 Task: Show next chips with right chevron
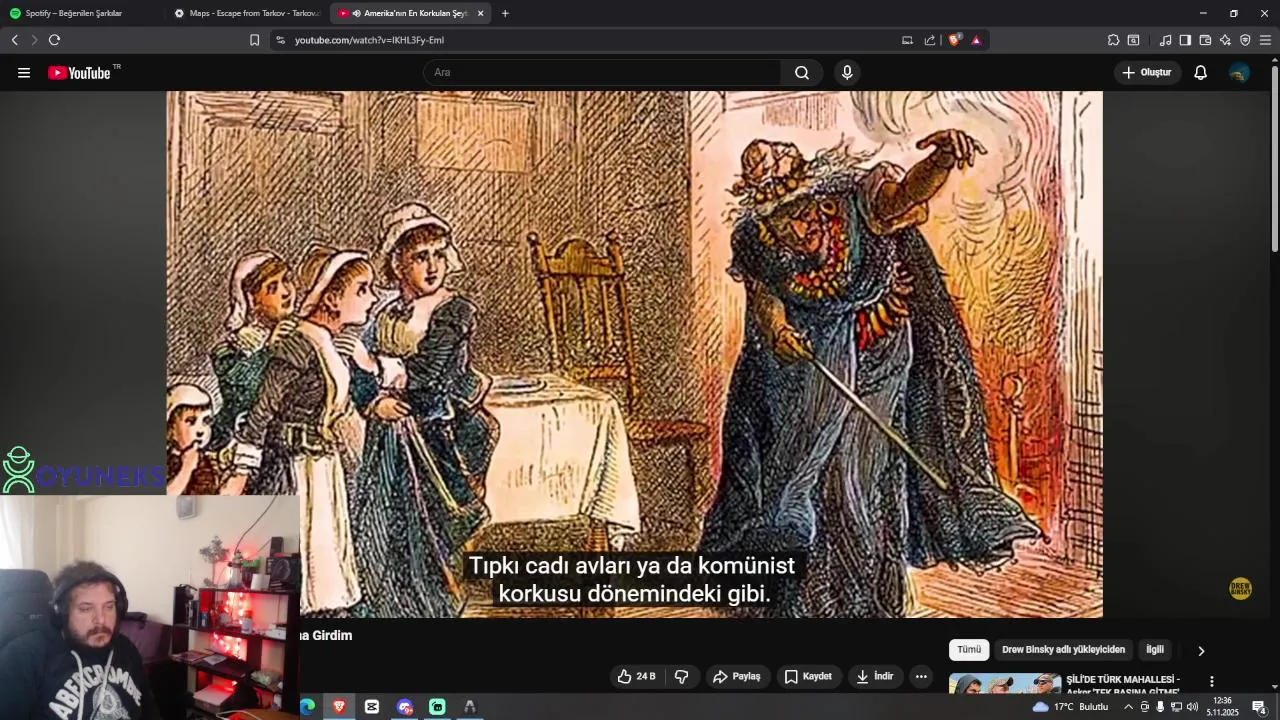(1201, 651)
